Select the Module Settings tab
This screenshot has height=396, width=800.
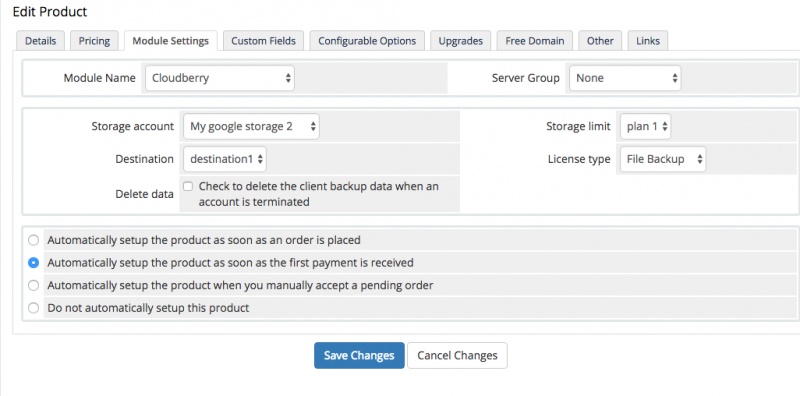tap(170, 41)
